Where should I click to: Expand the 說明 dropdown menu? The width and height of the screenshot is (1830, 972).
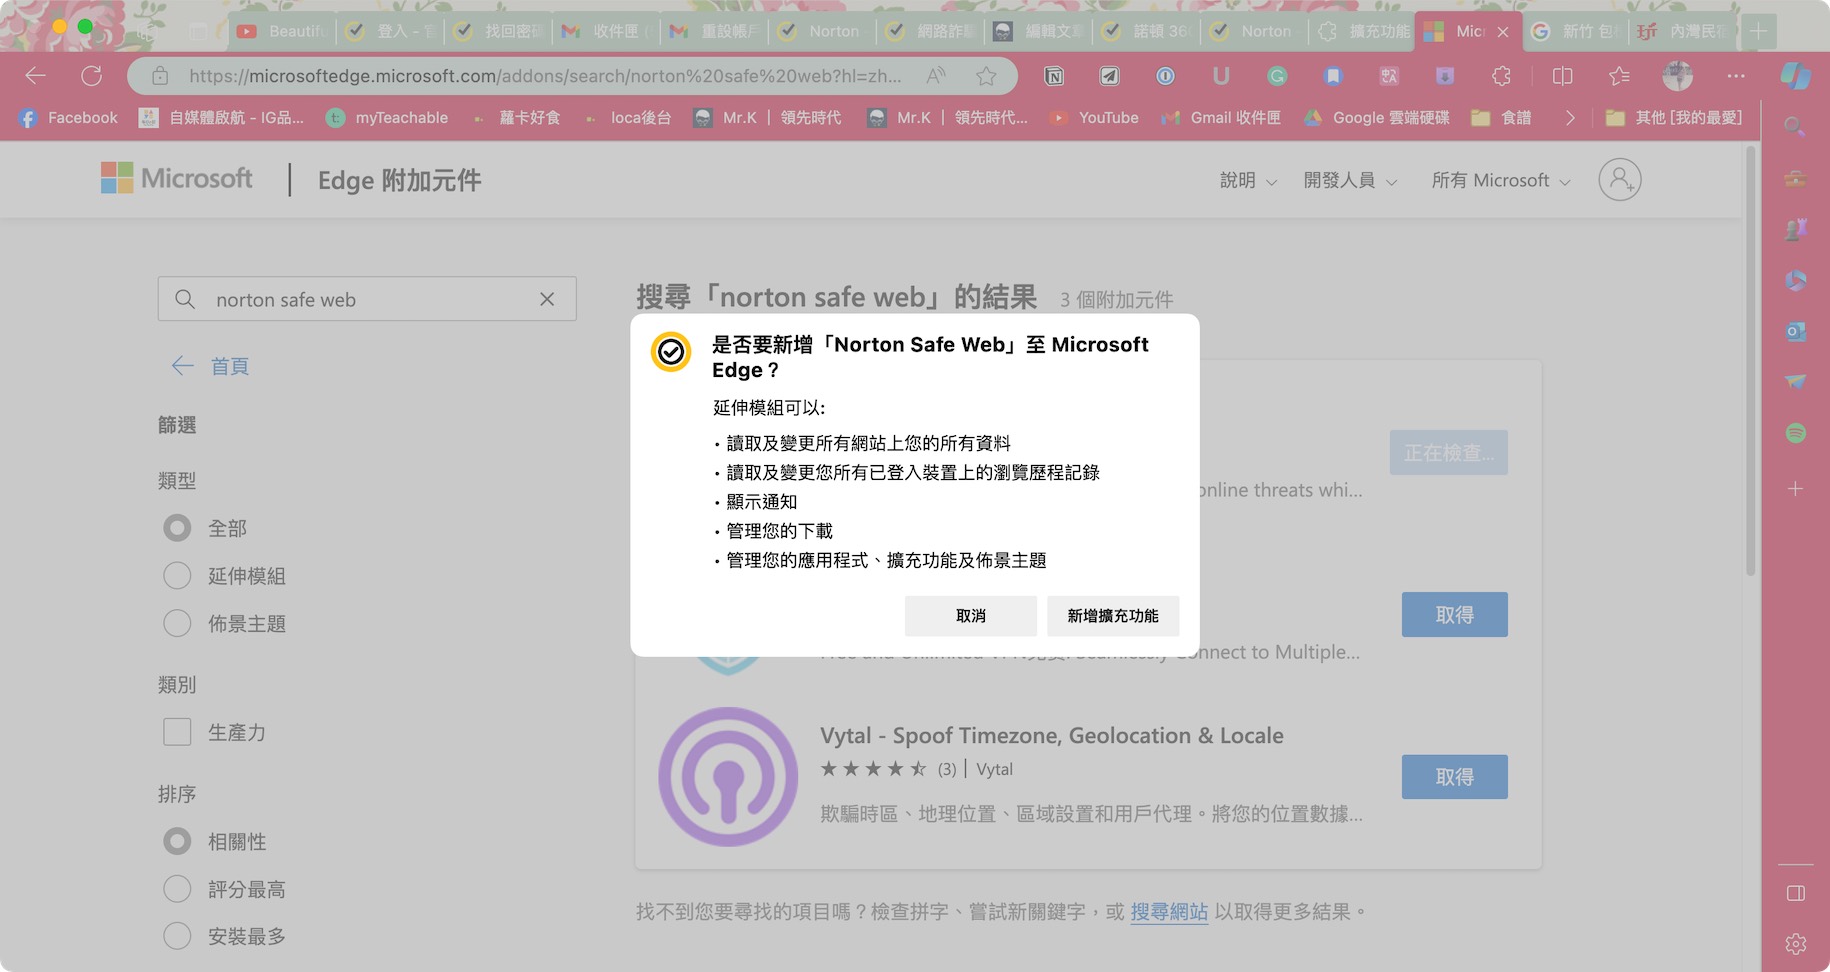[1248, 181]
